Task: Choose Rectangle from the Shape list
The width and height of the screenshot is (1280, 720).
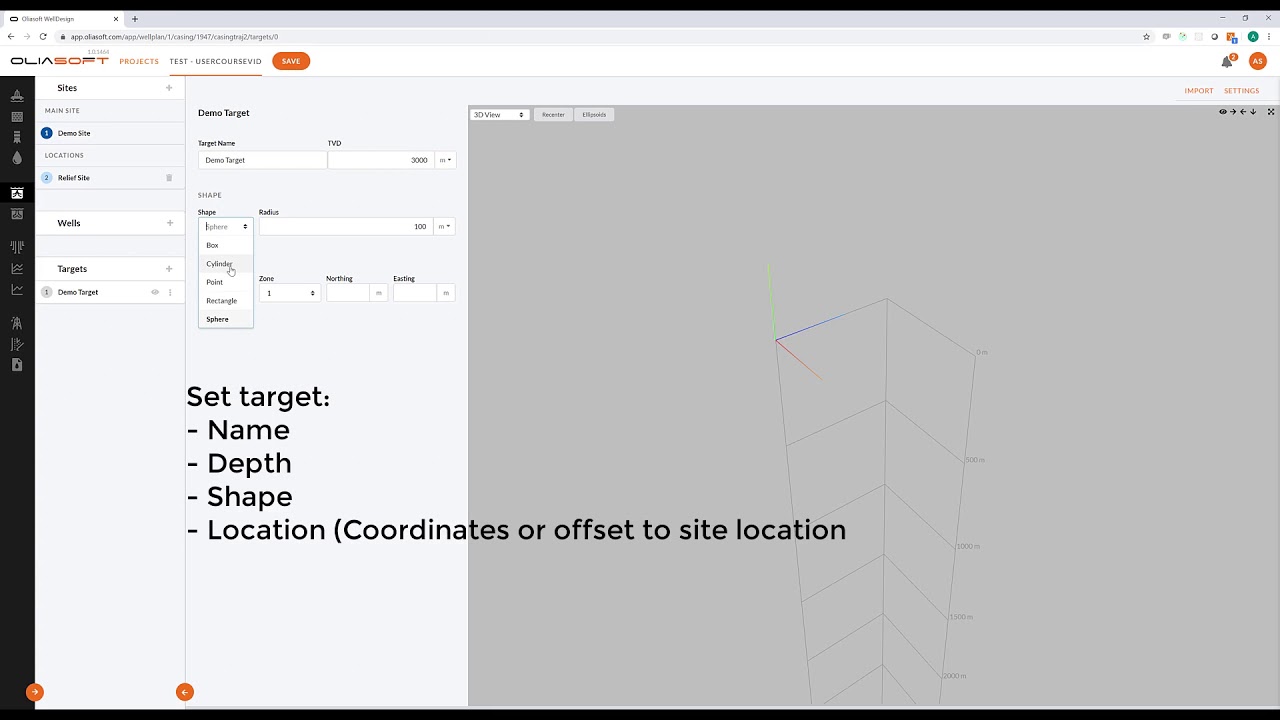Action: click(x=221, y=301)
